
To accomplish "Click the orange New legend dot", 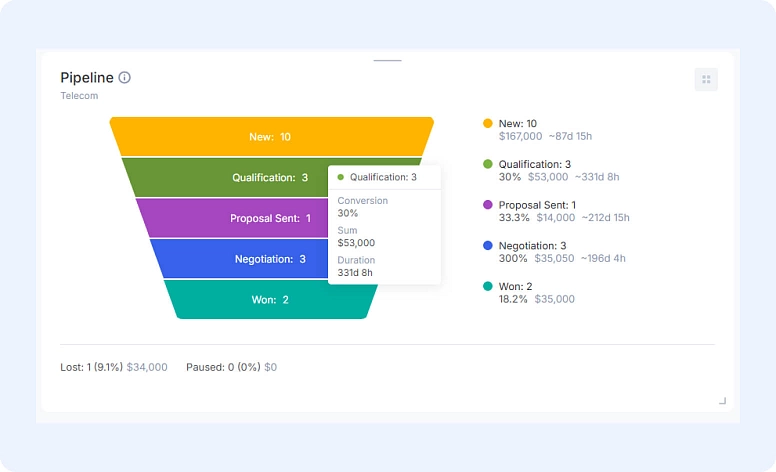I will pos(488,124).
